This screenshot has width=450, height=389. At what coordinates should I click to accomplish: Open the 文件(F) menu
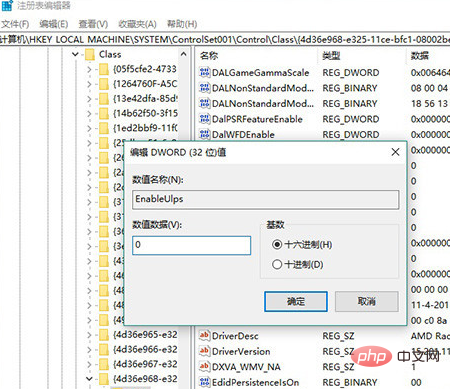pyautogui.click(x=15, y=24)
